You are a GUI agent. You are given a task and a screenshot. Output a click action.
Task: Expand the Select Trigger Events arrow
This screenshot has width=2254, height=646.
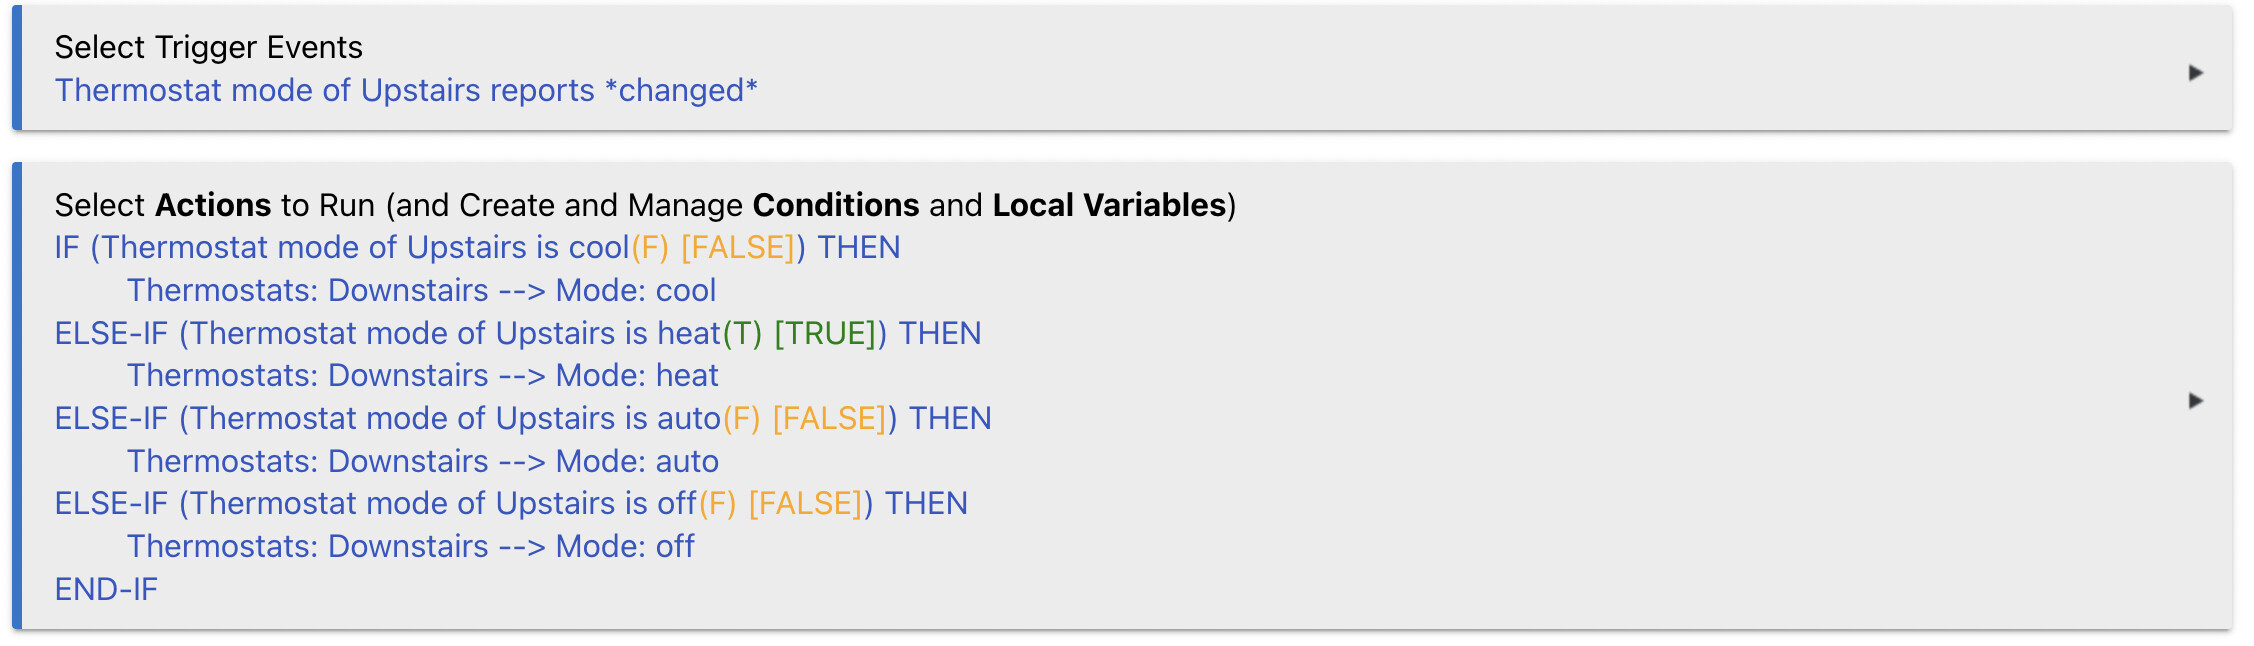coord(2195,73)
